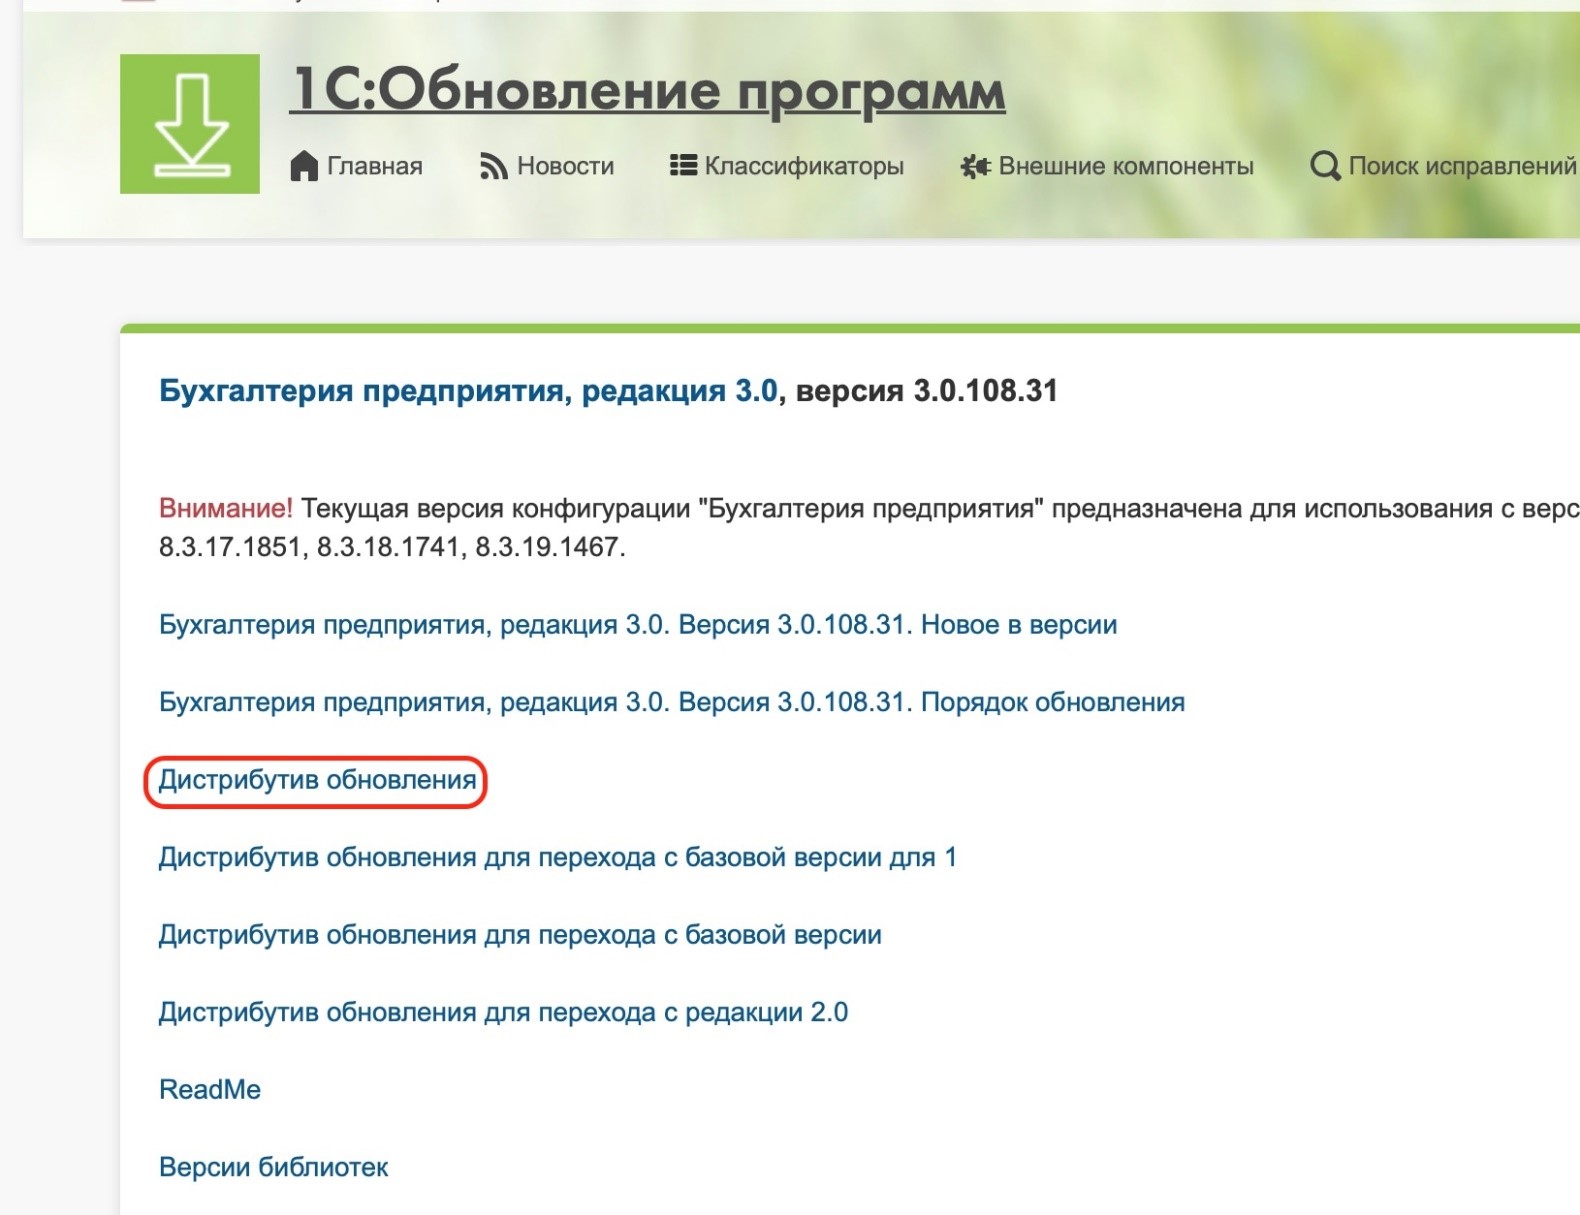Click the green download arrow logo
The height and width of the screenshot is (1215, 1580).
(190, 124)
